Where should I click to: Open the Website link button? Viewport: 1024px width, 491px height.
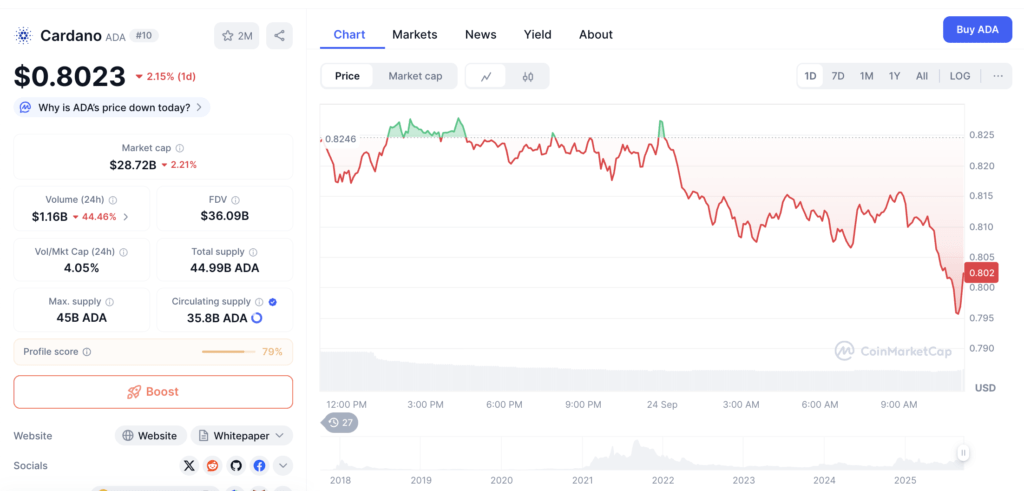[x=151, y=436]
